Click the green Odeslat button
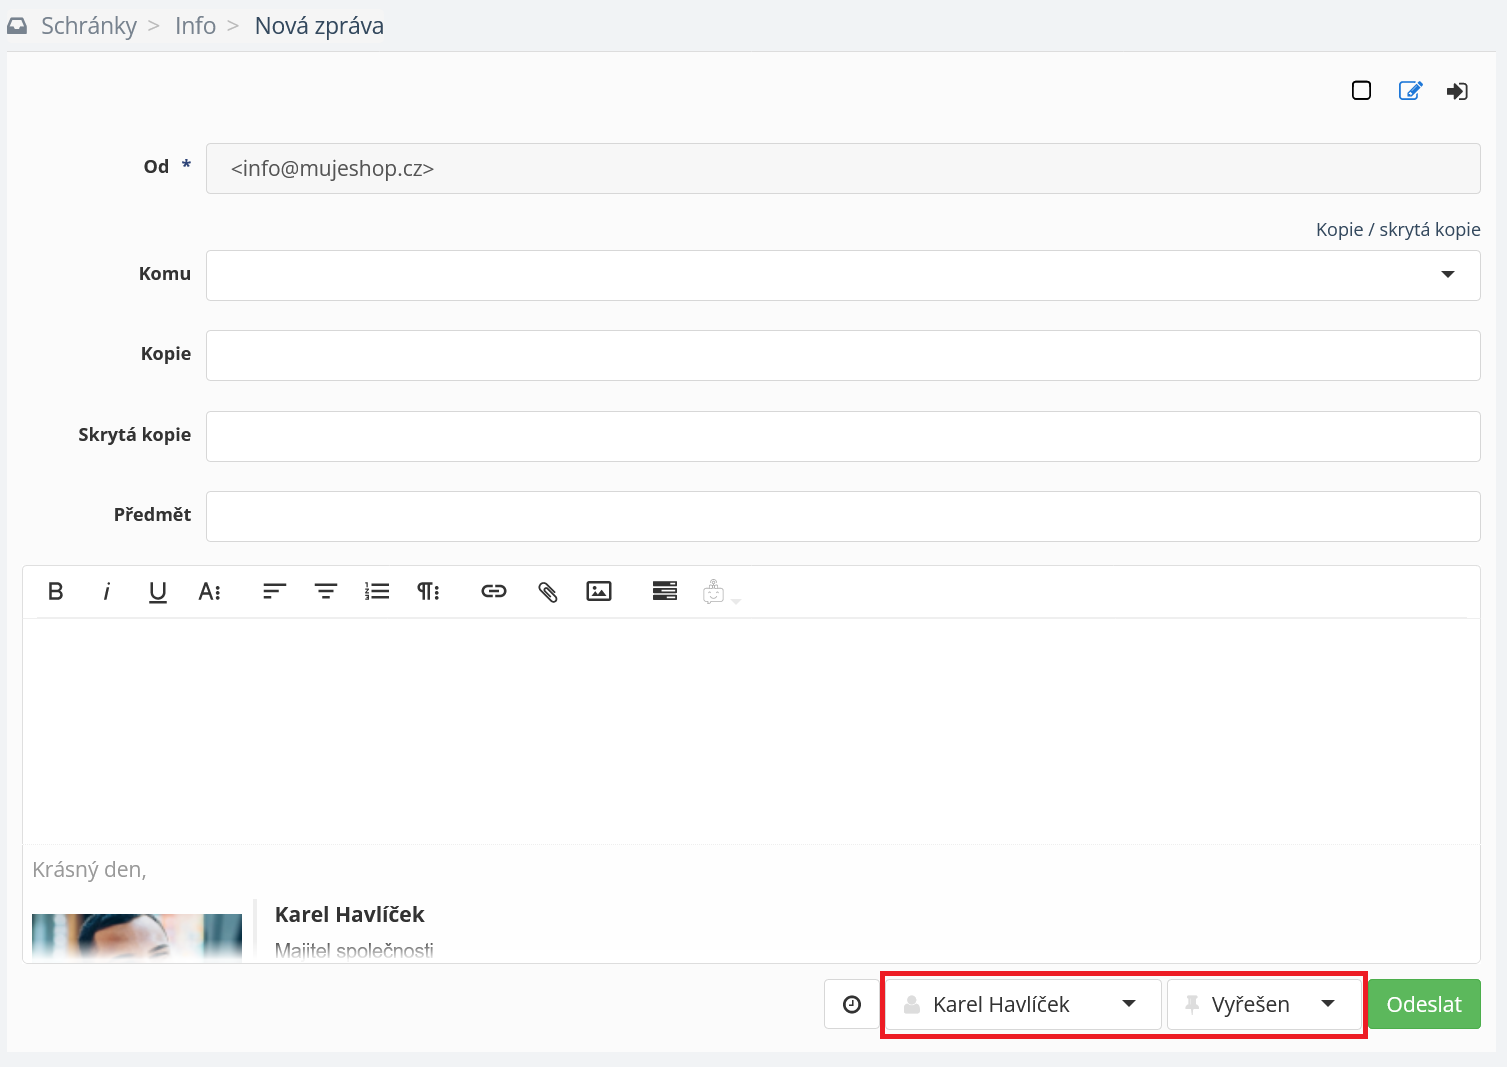This screenshot has width=1507, height=1067. (x=1424, y=1004)
